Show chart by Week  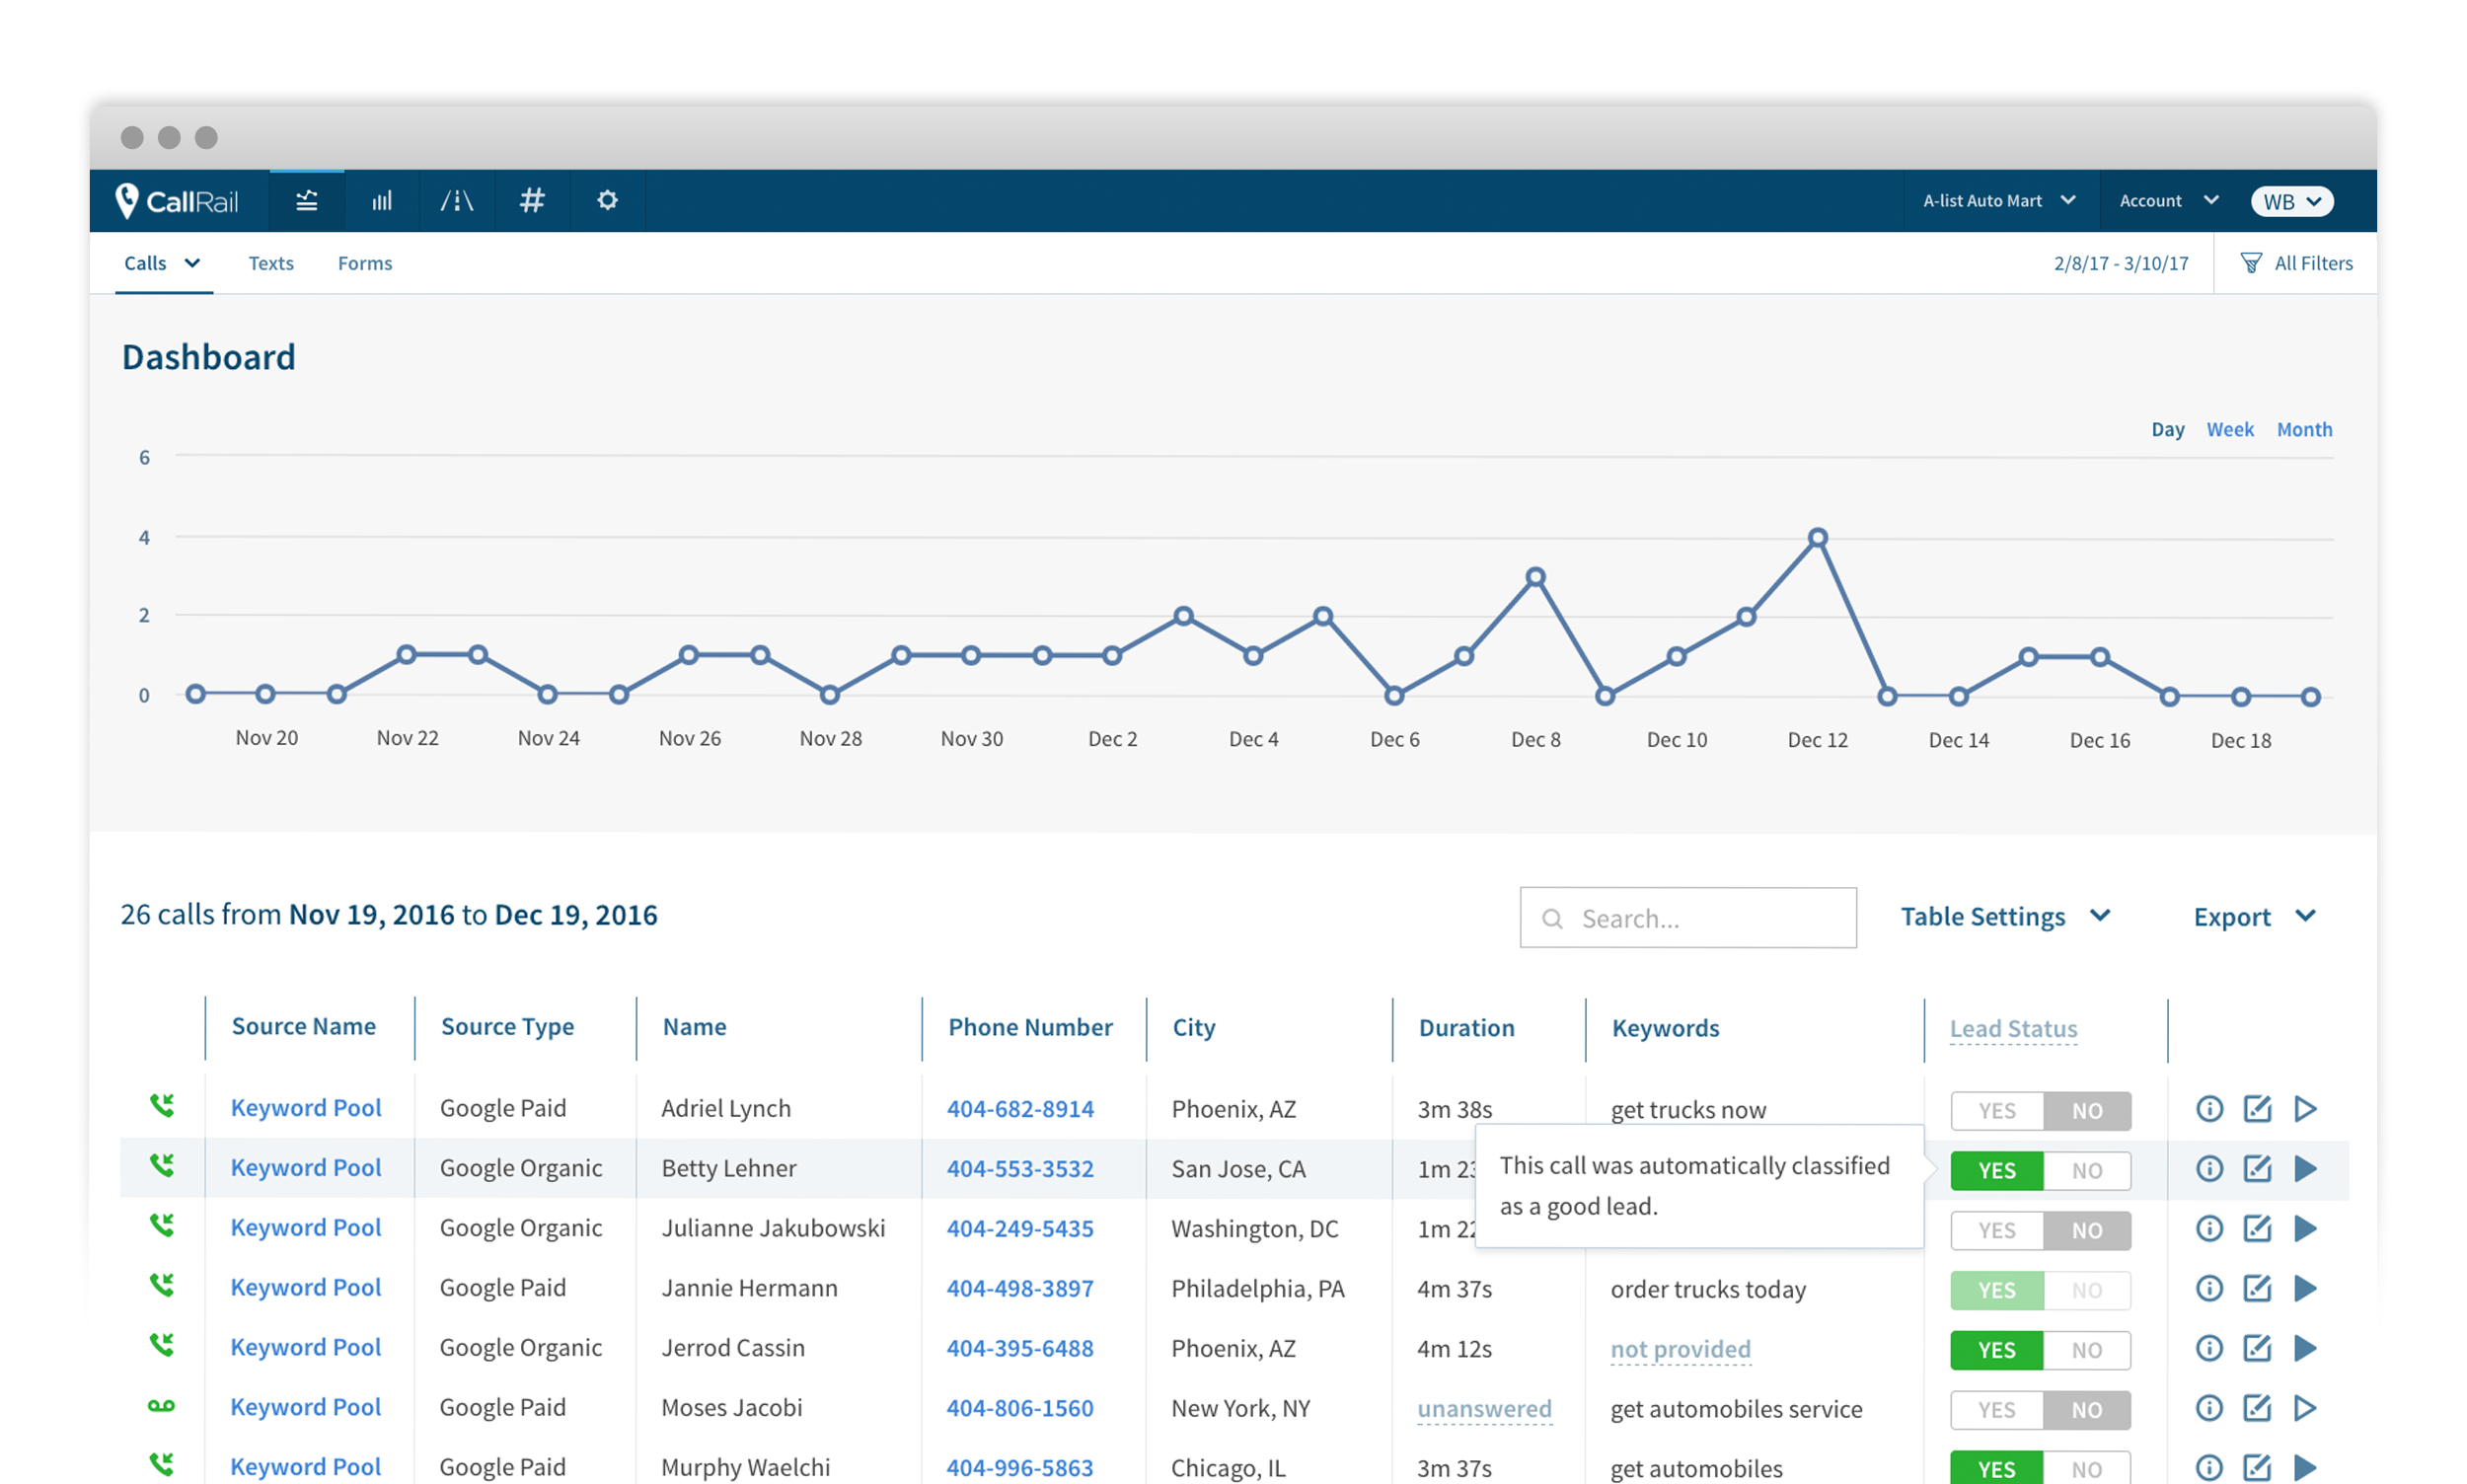click(2229, 429)
